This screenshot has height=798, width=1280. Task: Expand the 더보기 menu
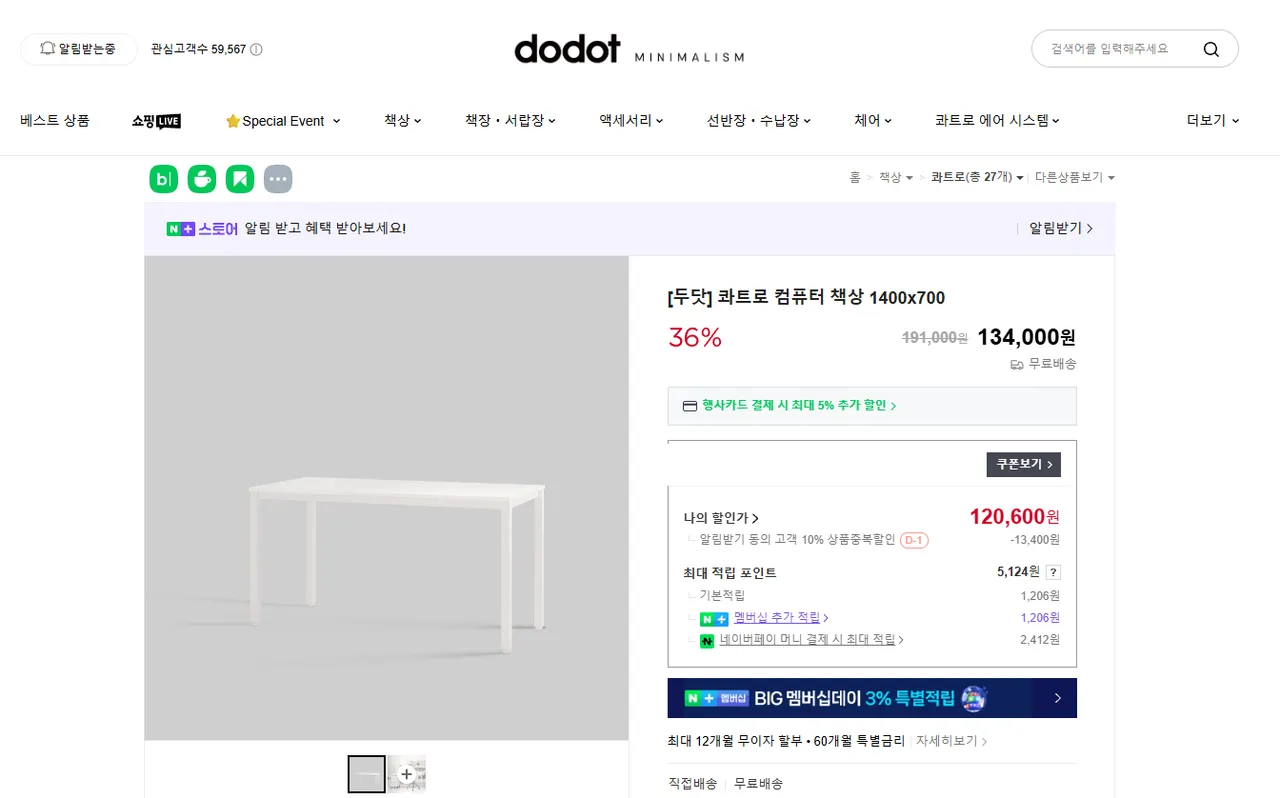pos(1212,120)
